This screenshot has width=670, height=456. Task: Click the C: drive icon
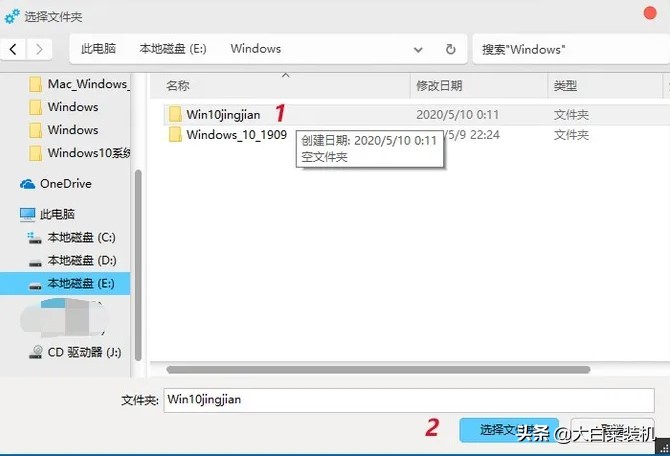click(34, 238)
